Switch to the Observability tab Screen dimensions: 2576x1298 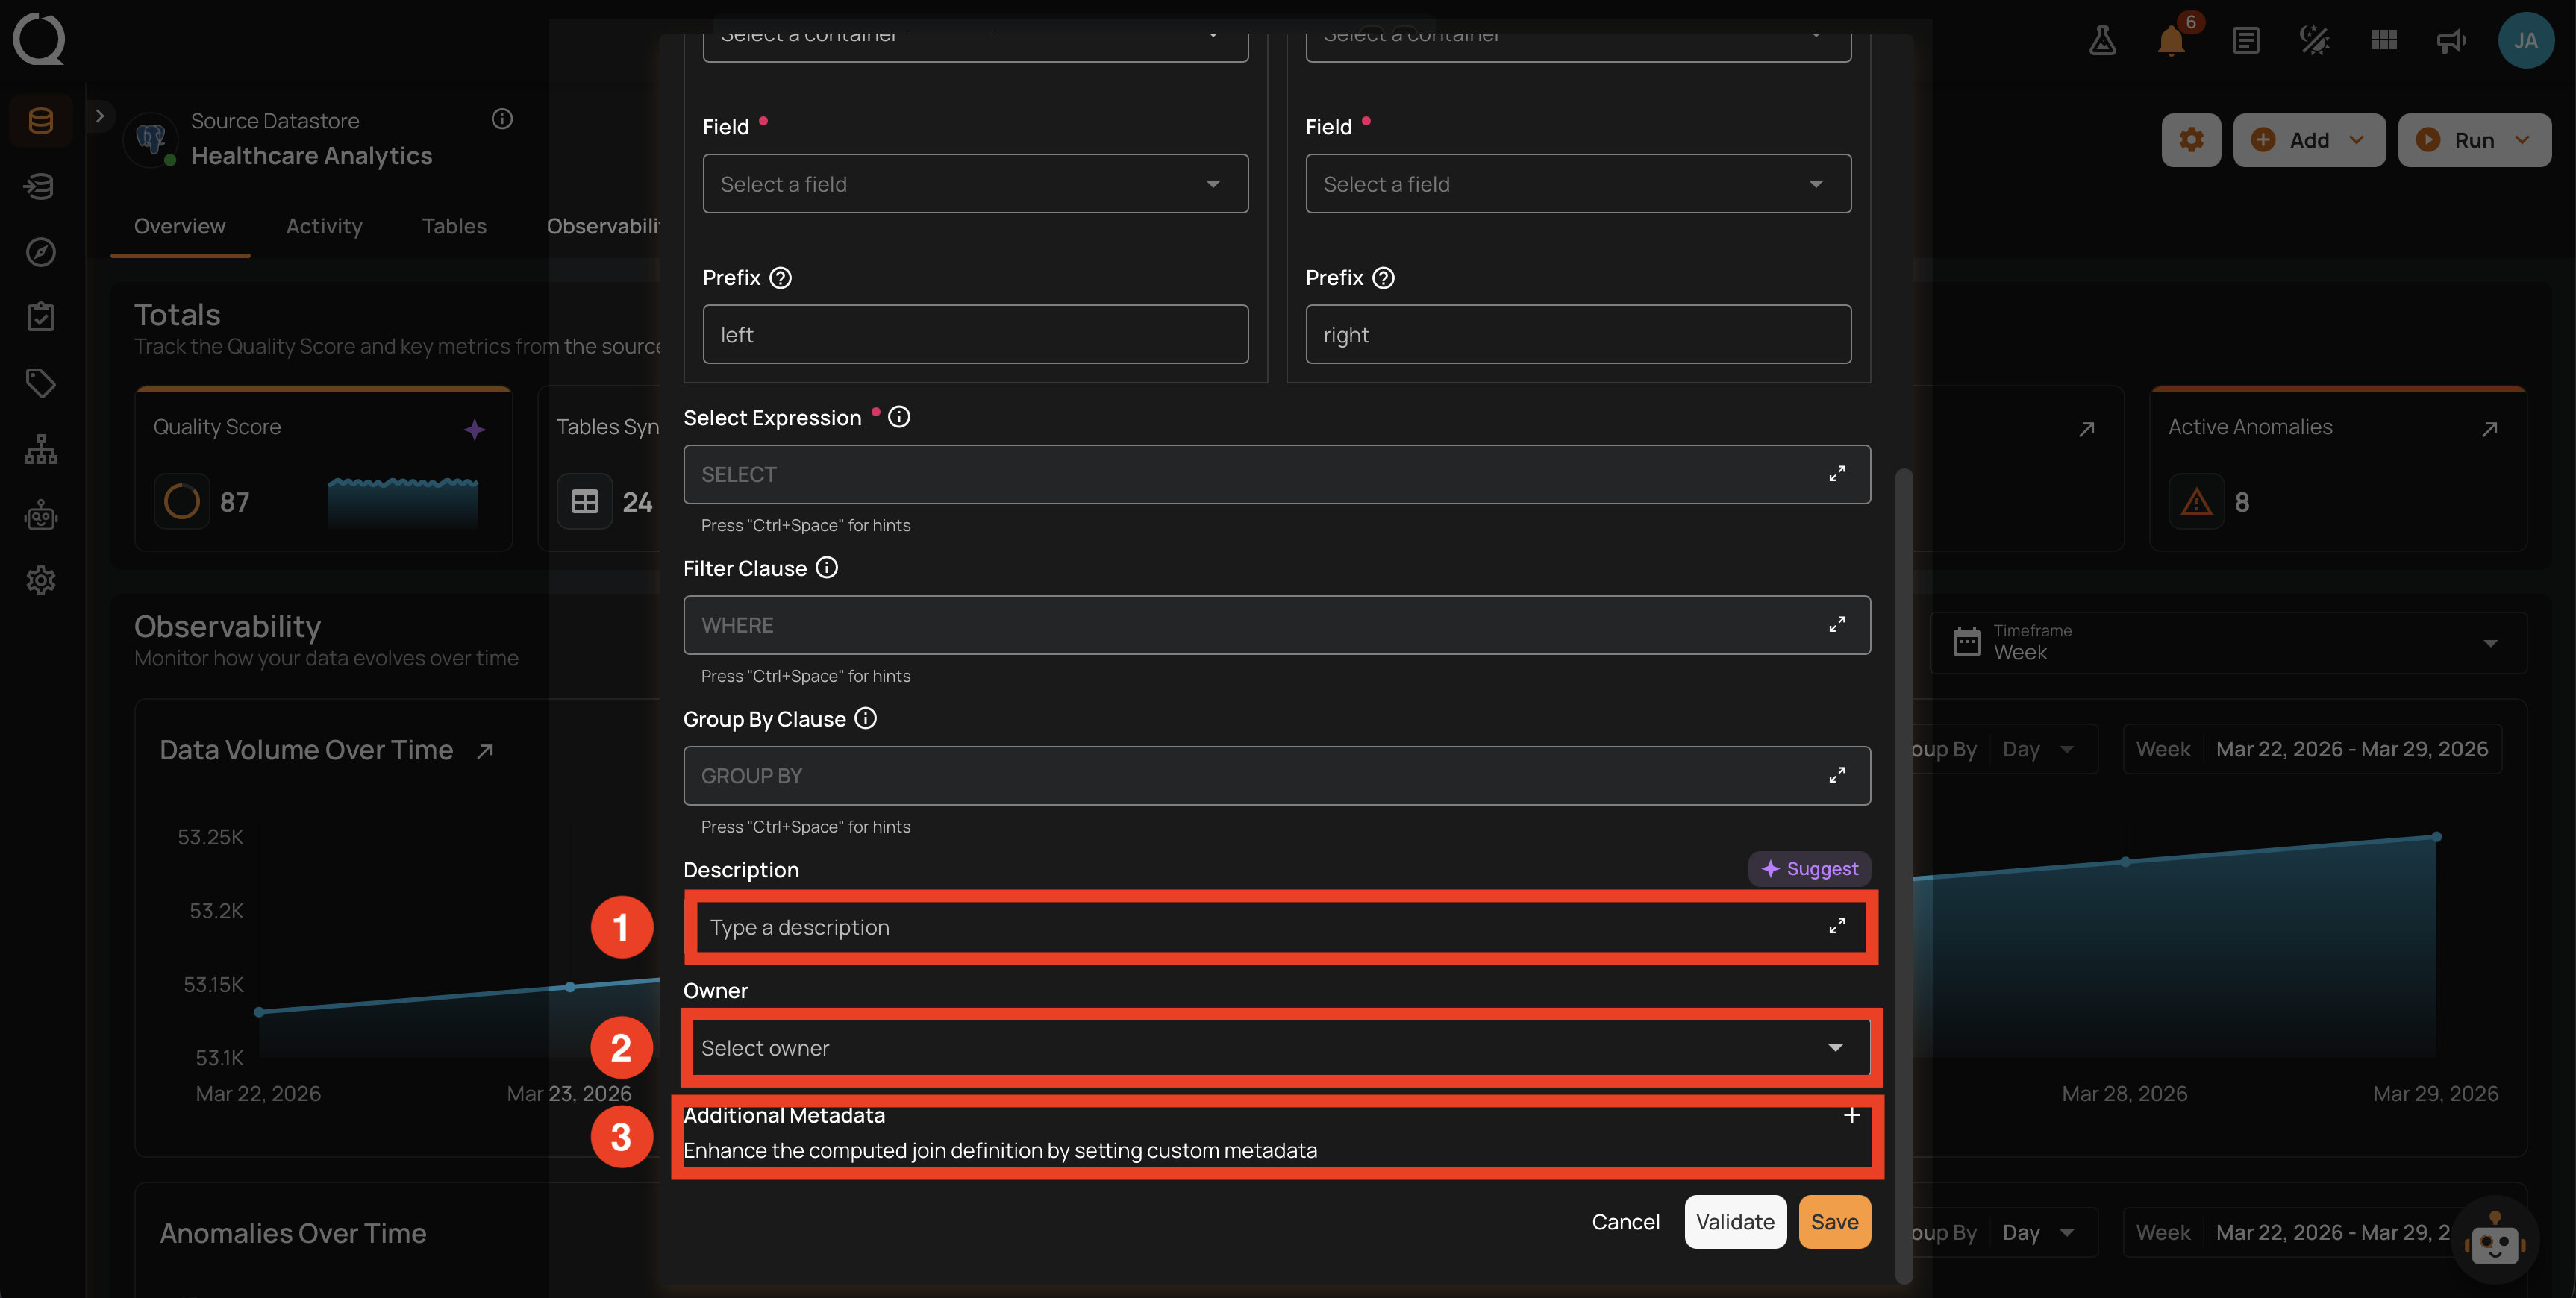pyautogui.click(x=603, y=226)
